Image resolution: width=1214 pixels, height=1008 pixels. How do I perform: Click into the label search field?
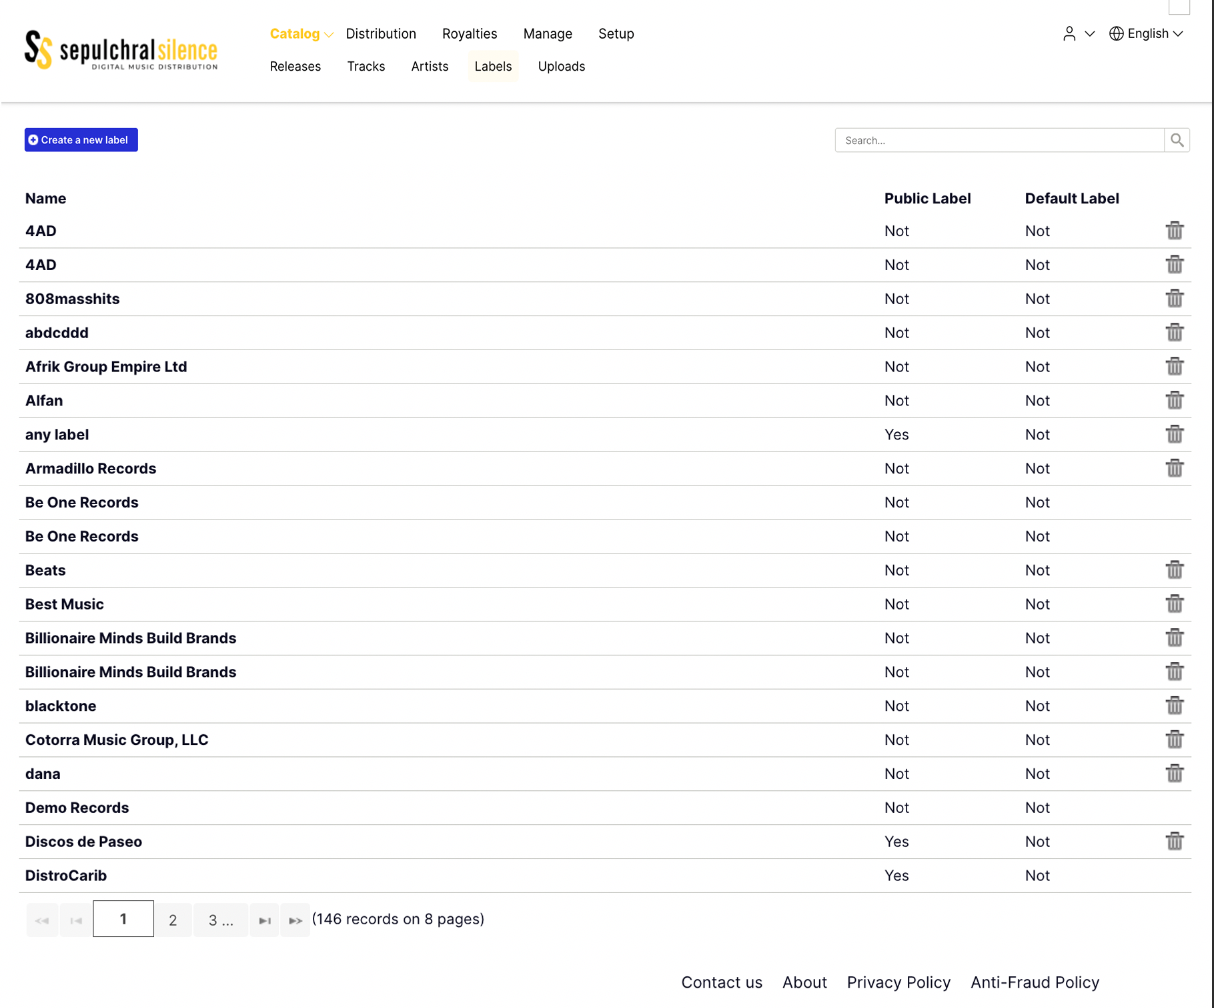tap(999, 140)
